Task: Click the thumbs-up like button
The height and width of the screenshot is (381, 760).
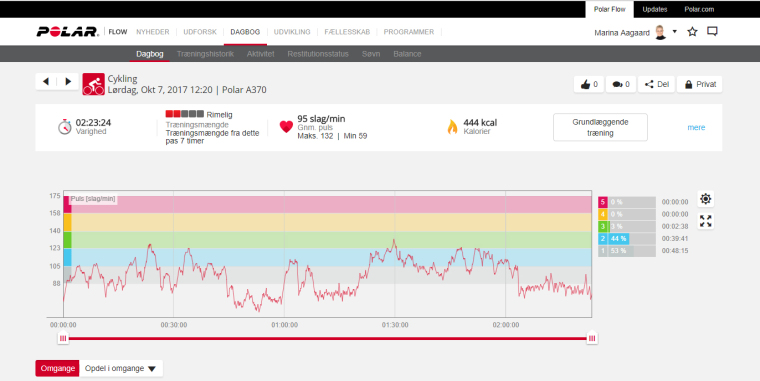Action: coord(589,84)
